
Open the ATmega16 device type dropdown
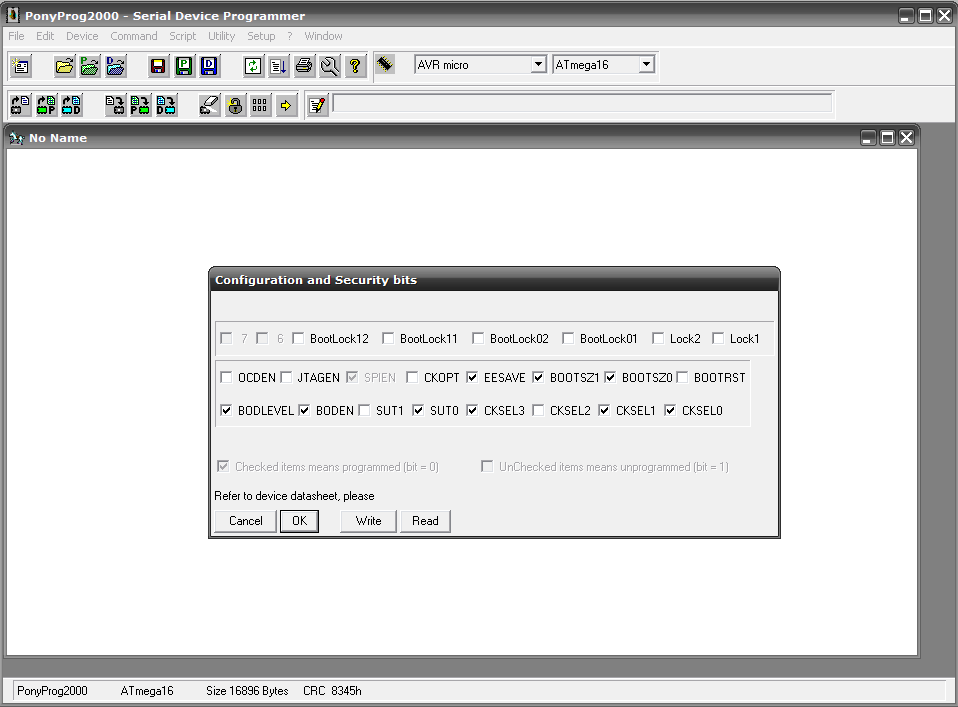[x=646, y=64]
